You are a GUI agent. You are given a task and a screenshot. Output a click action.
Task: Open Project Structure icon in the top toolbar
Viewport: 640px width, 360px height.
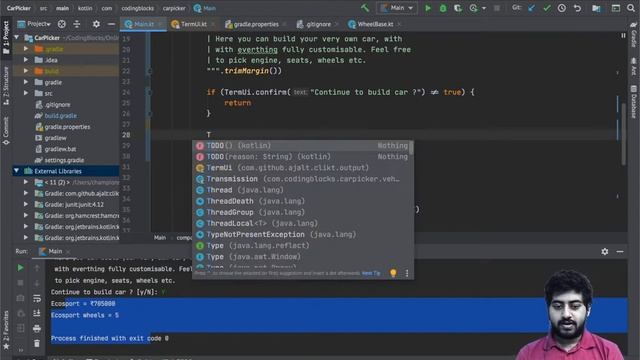tap(596, 8)
